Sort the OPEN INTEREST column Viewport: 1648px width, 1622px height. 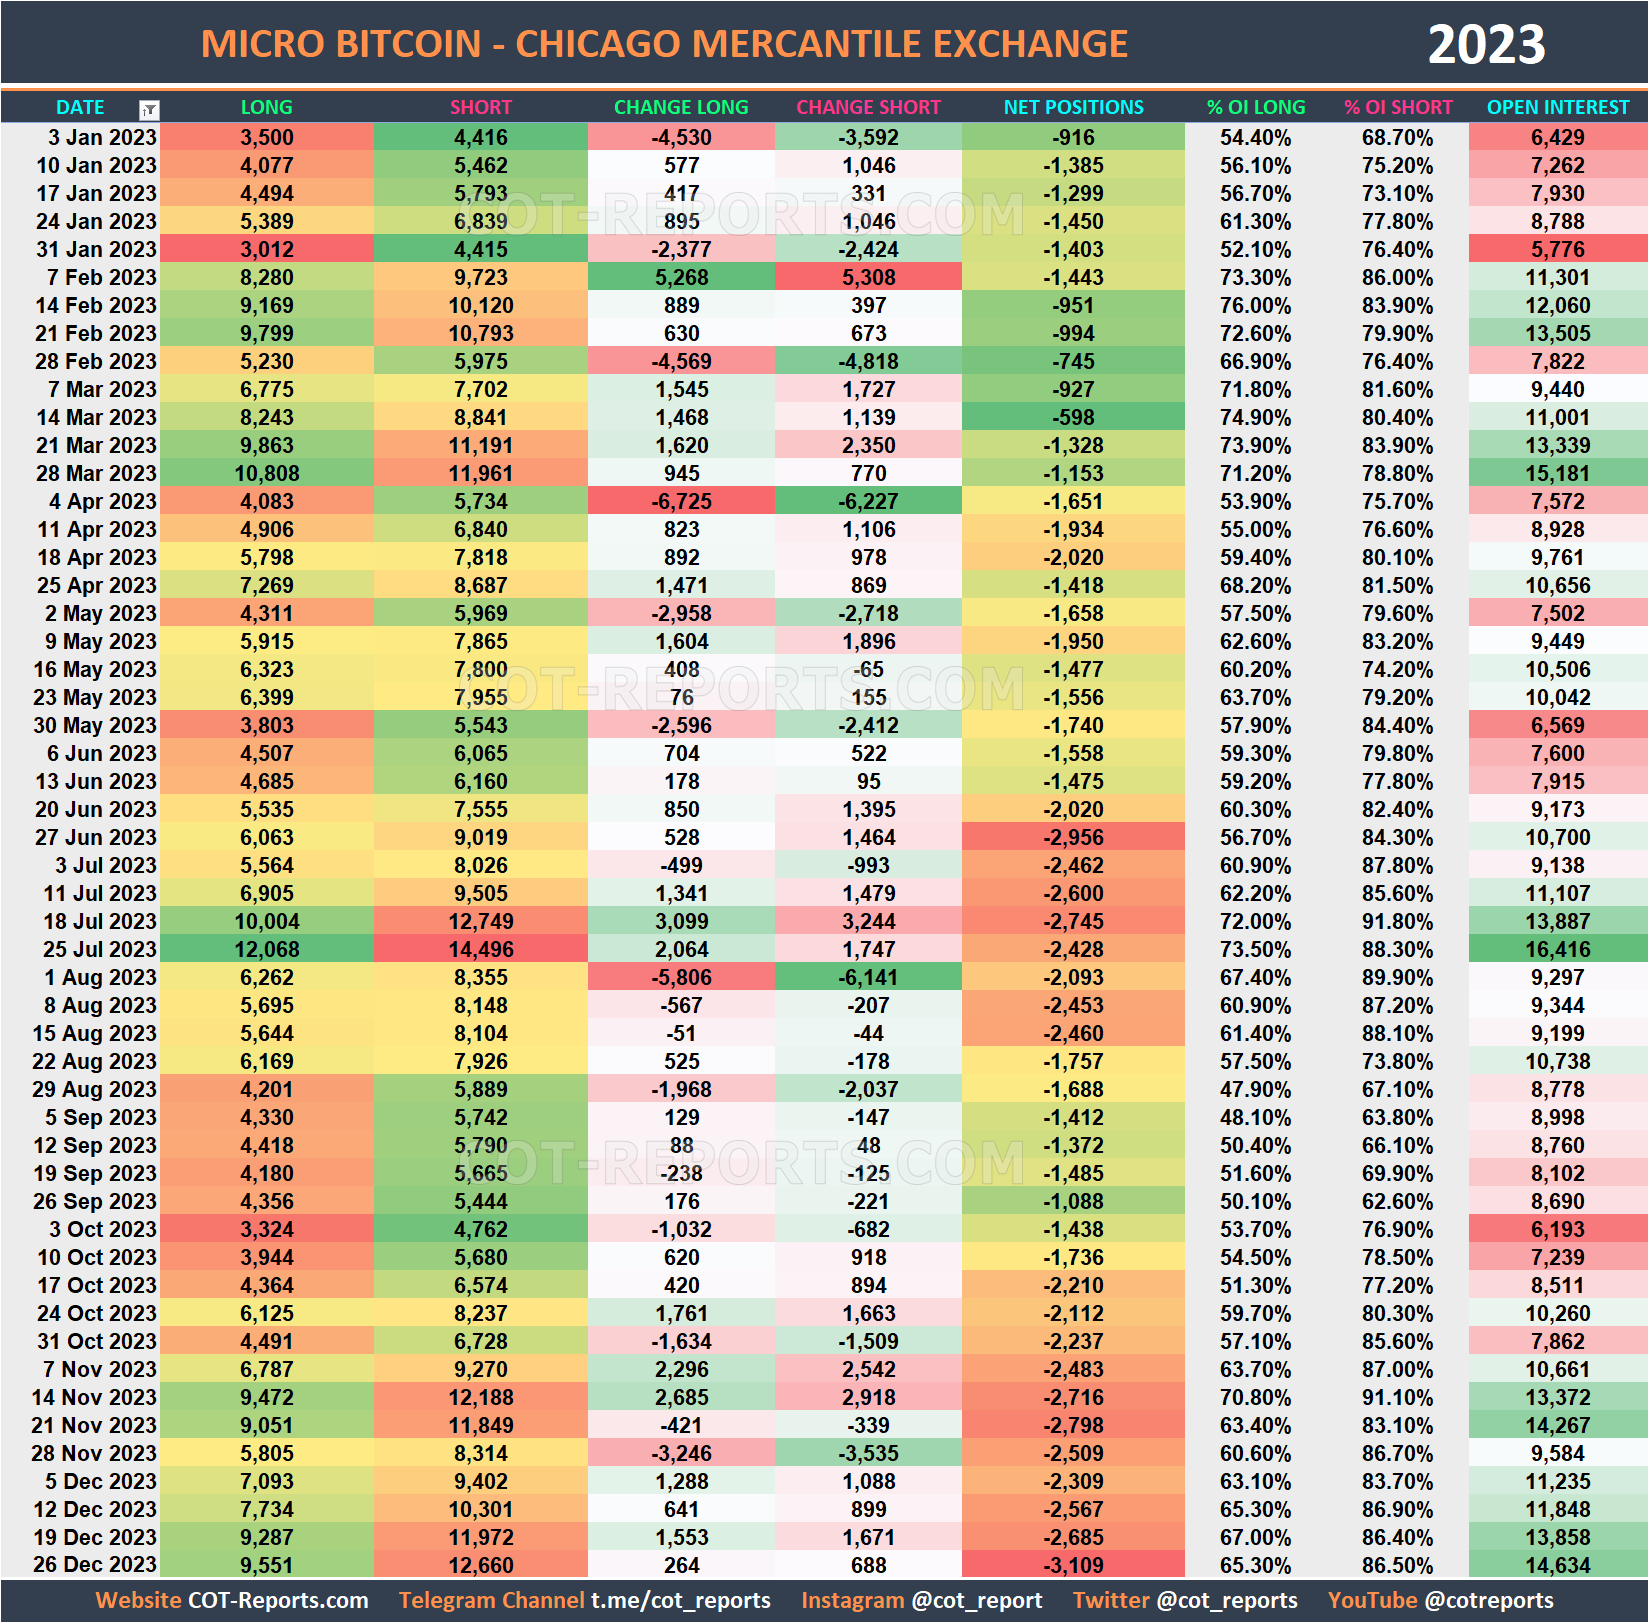coord(1556,107)
